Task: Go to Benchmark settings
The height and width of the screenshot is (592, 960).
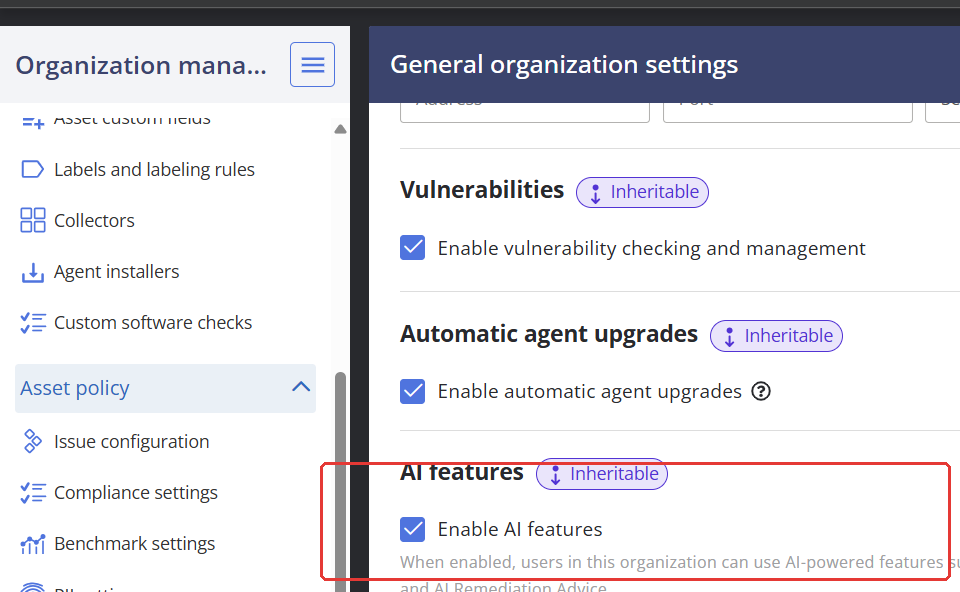Action: click(x=135, y=544)
